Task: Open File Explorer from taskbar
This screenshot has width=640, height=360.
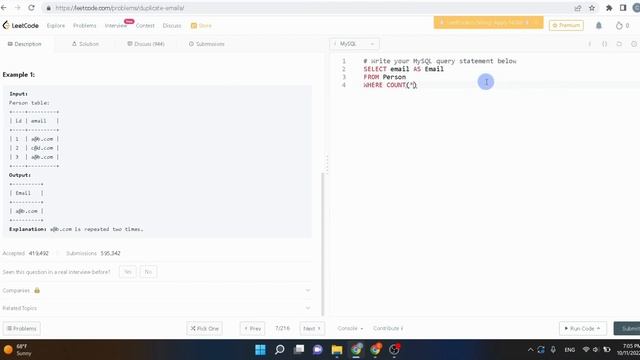Action: coord(337,350)
